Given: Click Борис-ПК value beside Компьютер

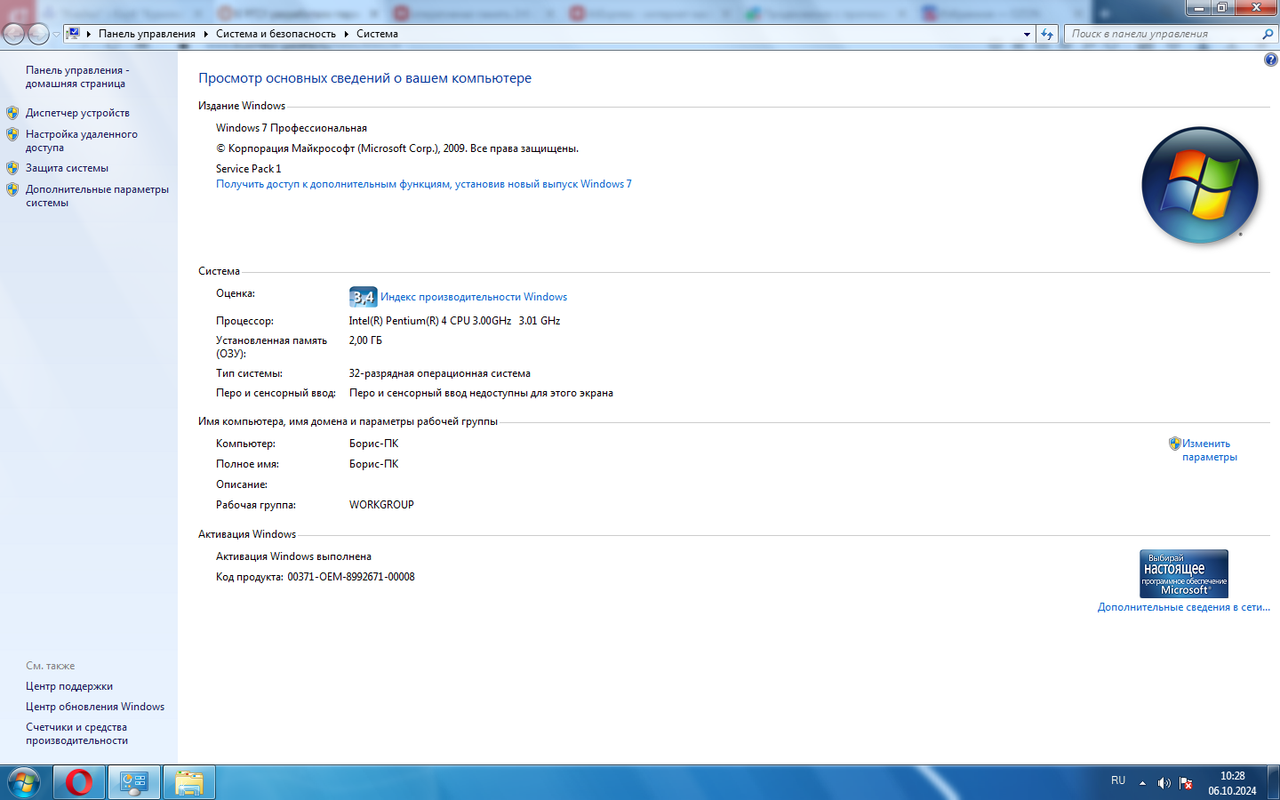Looking at the screenshot, I should [x=373, y=443].
